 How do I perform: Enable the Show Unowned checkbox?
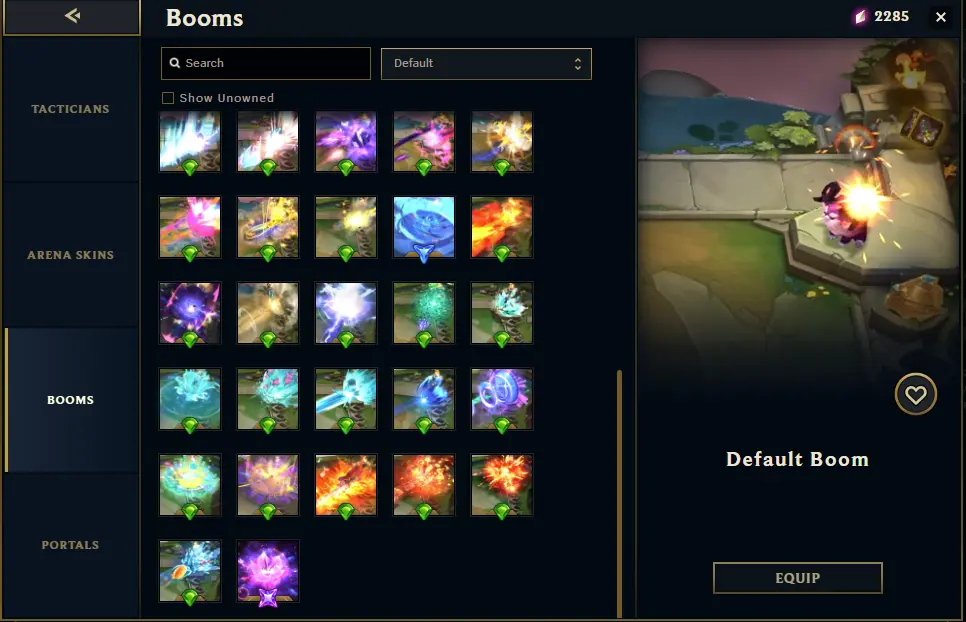[168, 98]
